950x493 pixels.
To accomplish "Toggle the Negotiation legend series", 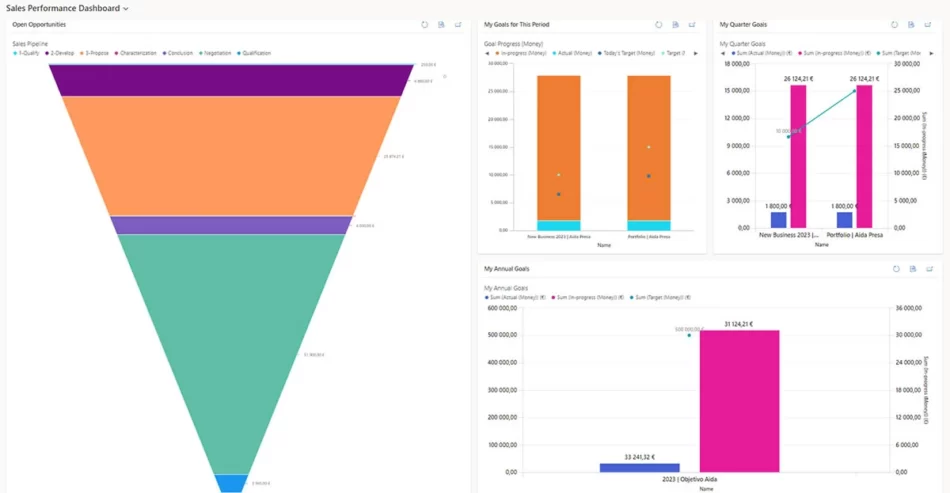I will coord(216,53).
